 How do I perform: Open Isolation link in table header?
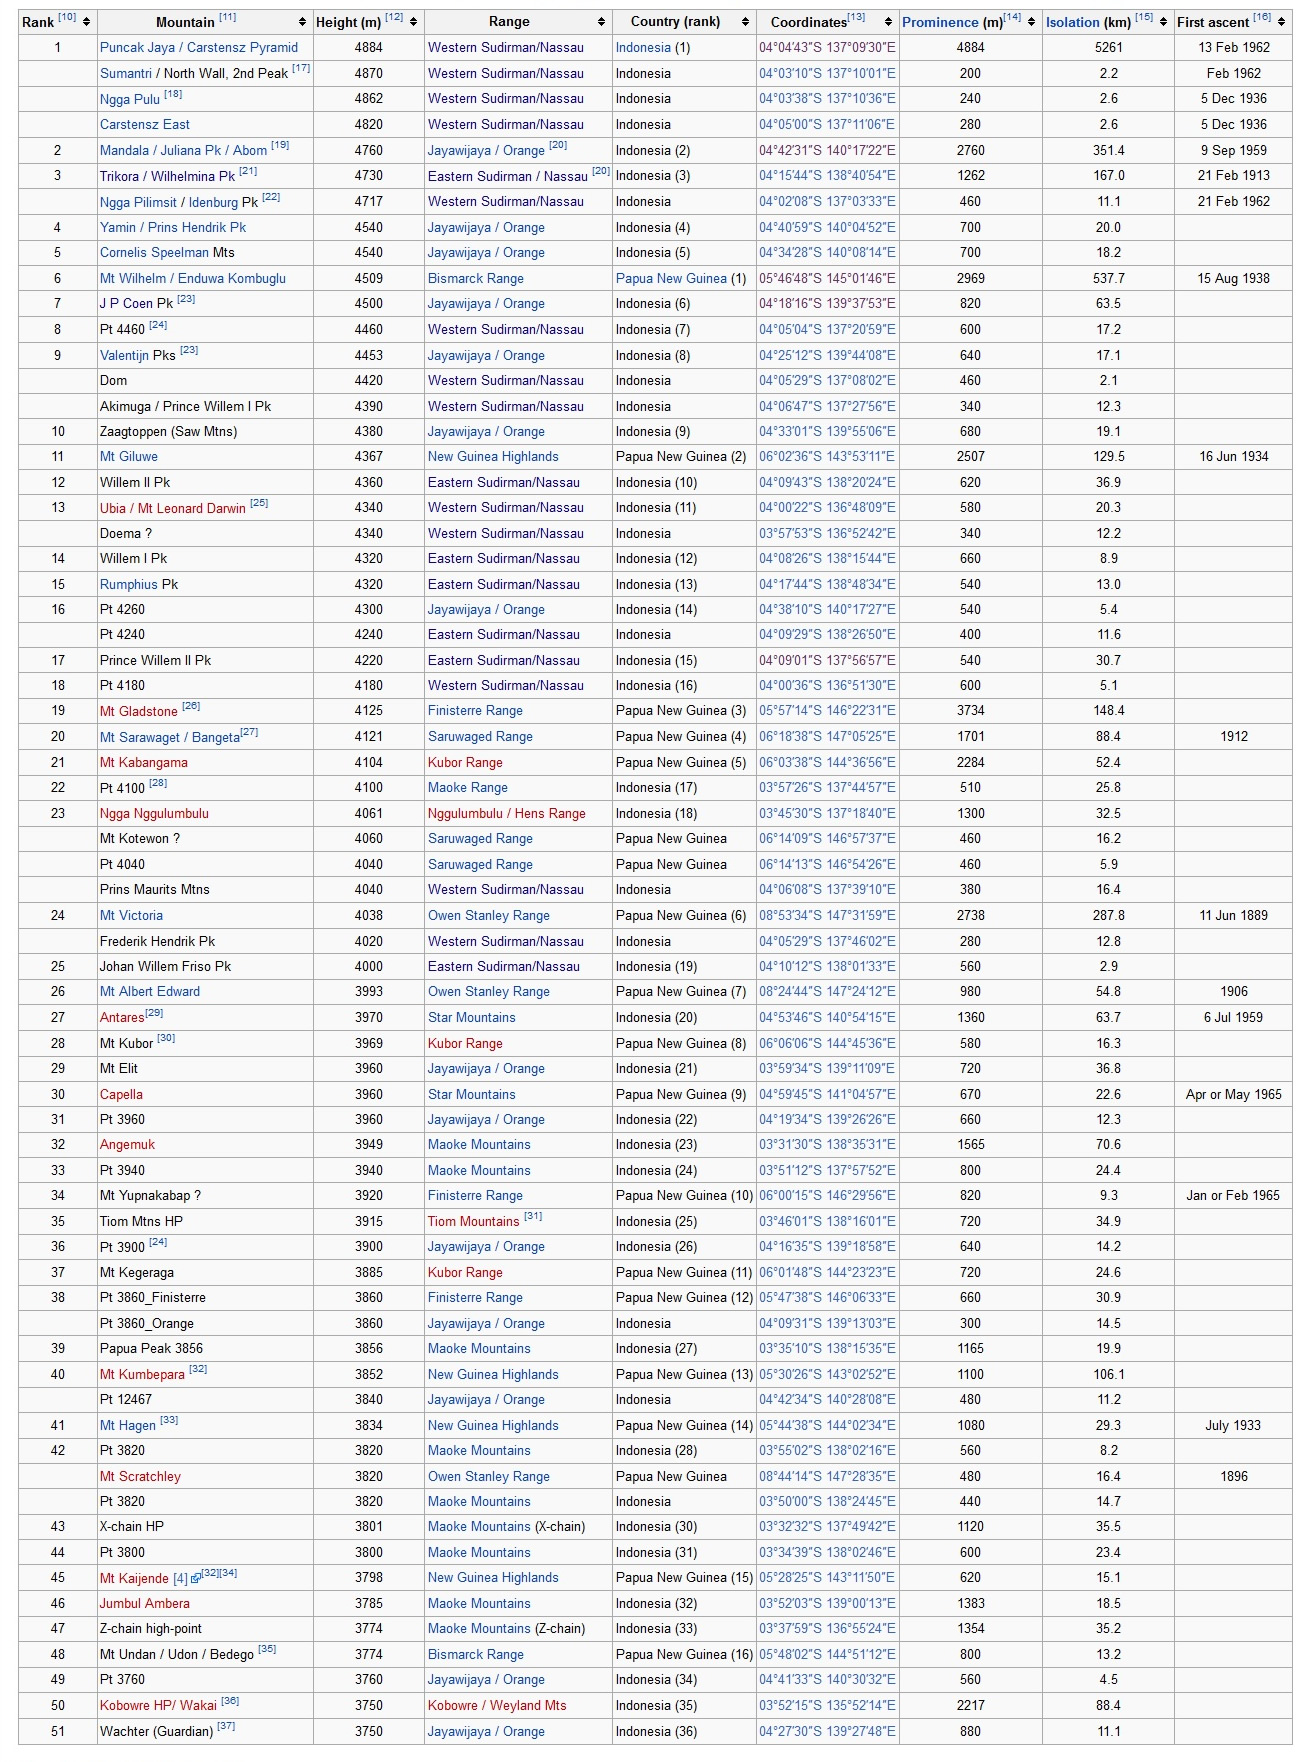click(x=1073, y=22)
